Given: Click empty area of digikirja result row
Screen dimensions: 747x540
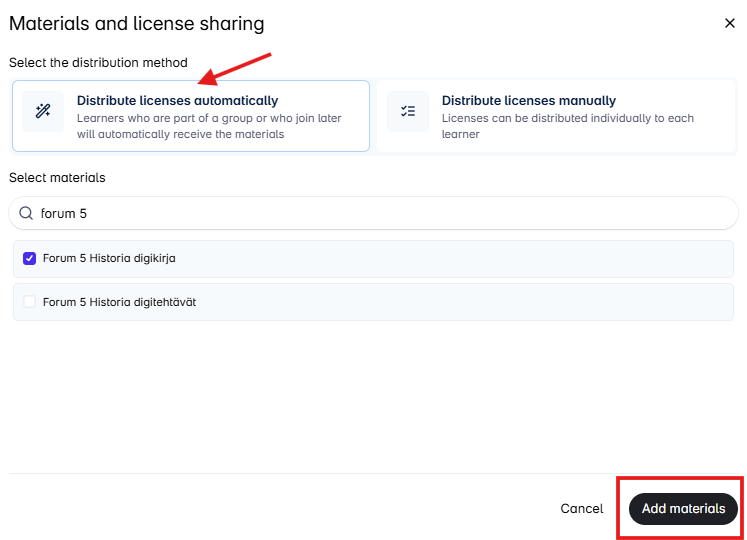Looking at the screenshot, I should click(x=480, y=258).
